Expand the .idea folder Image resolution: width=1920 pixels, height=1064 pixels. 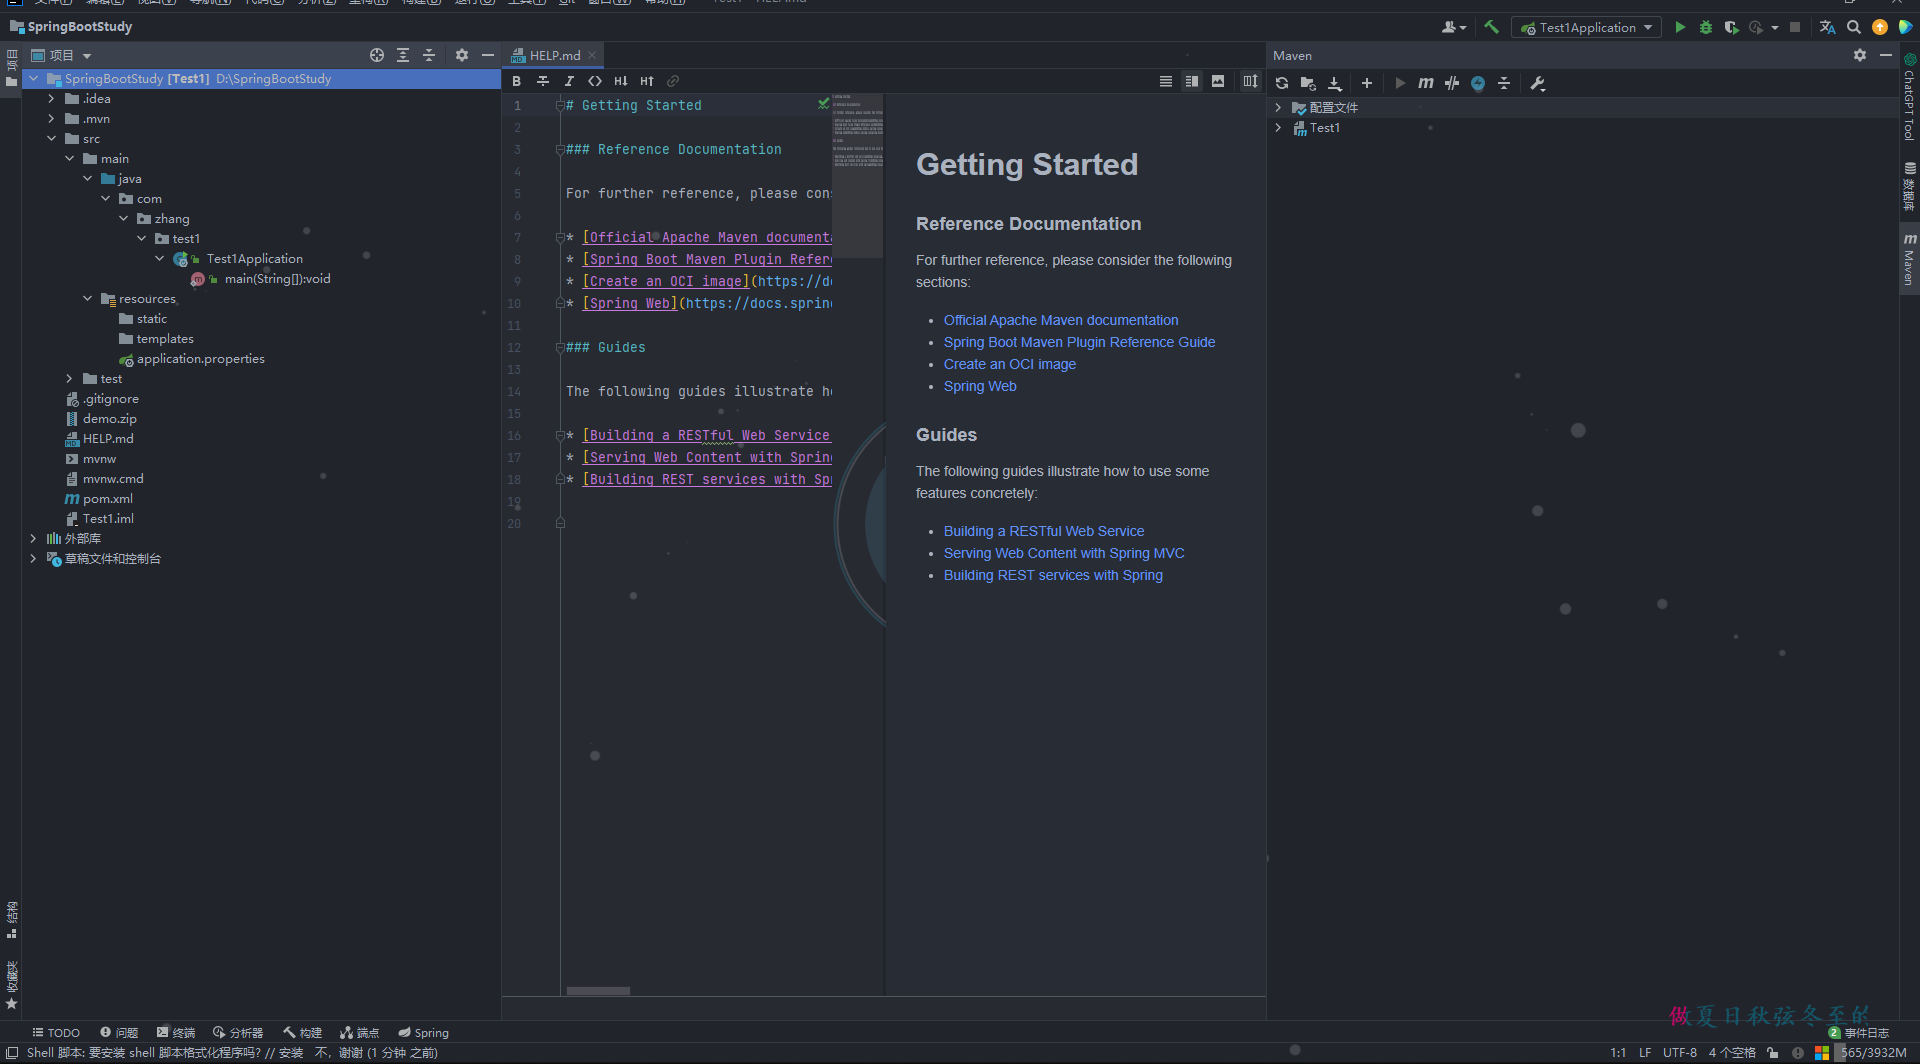[x=52, y=98]
